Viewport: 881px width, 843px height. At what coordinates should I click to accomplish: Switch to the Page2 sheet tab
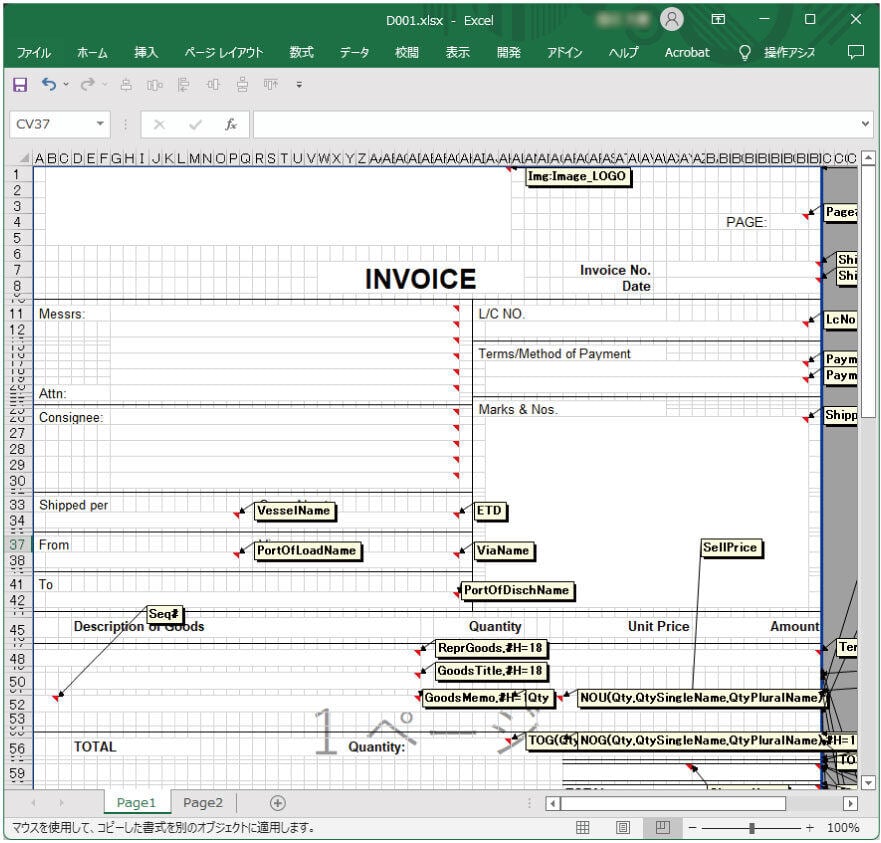tap(203, 803)
